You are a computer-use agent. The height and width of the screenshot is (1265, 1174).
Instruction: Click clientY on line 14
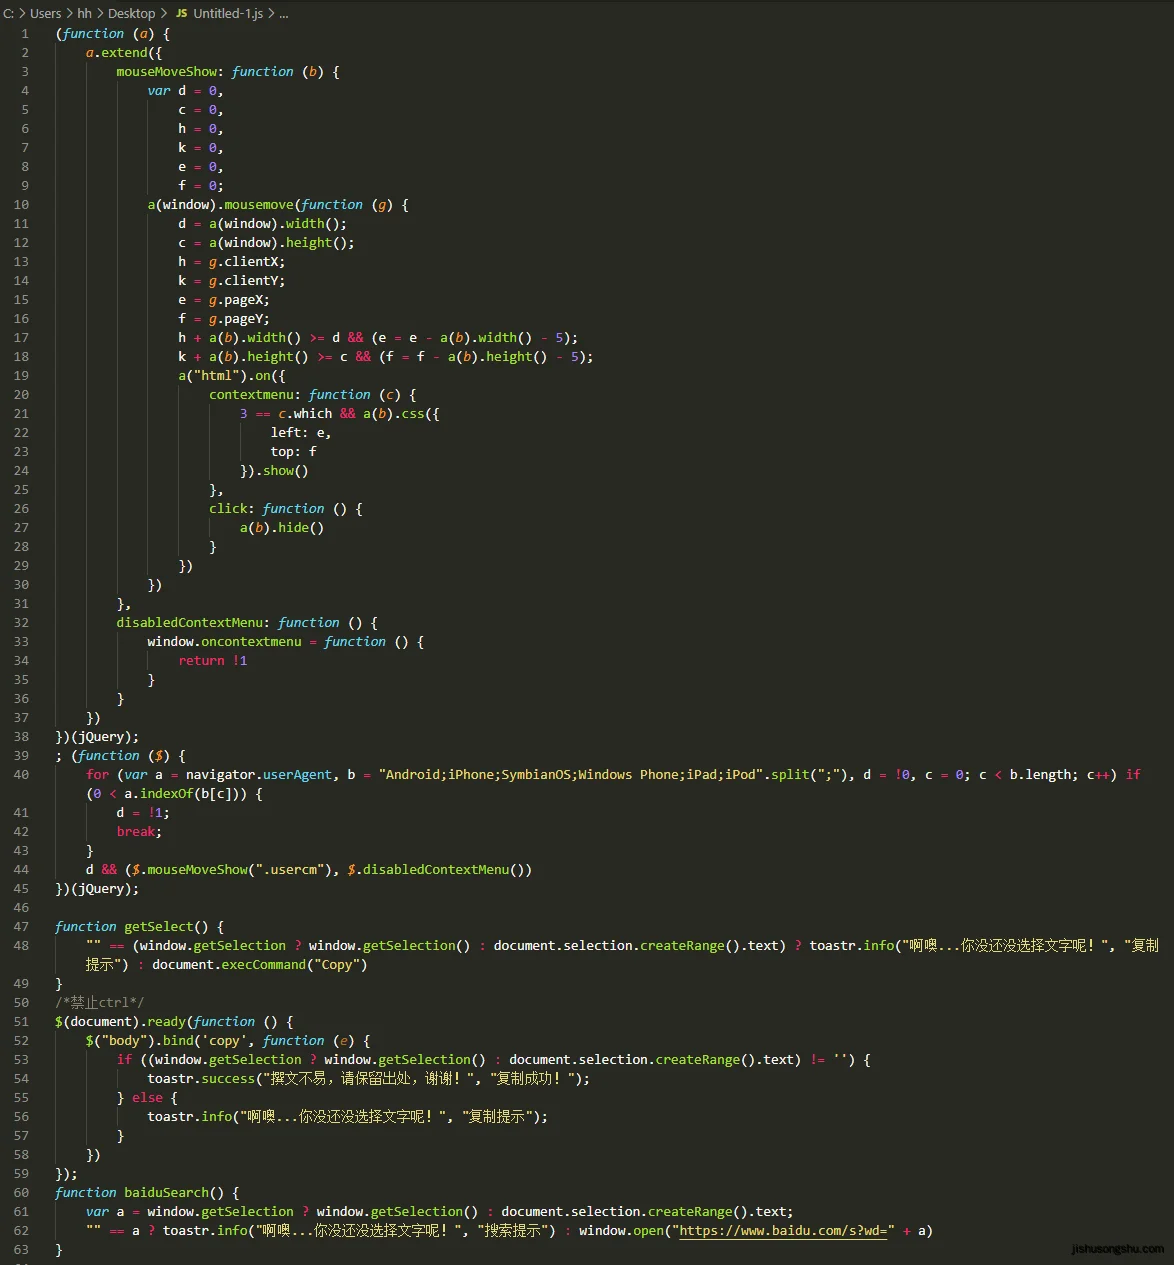point(251,280)
